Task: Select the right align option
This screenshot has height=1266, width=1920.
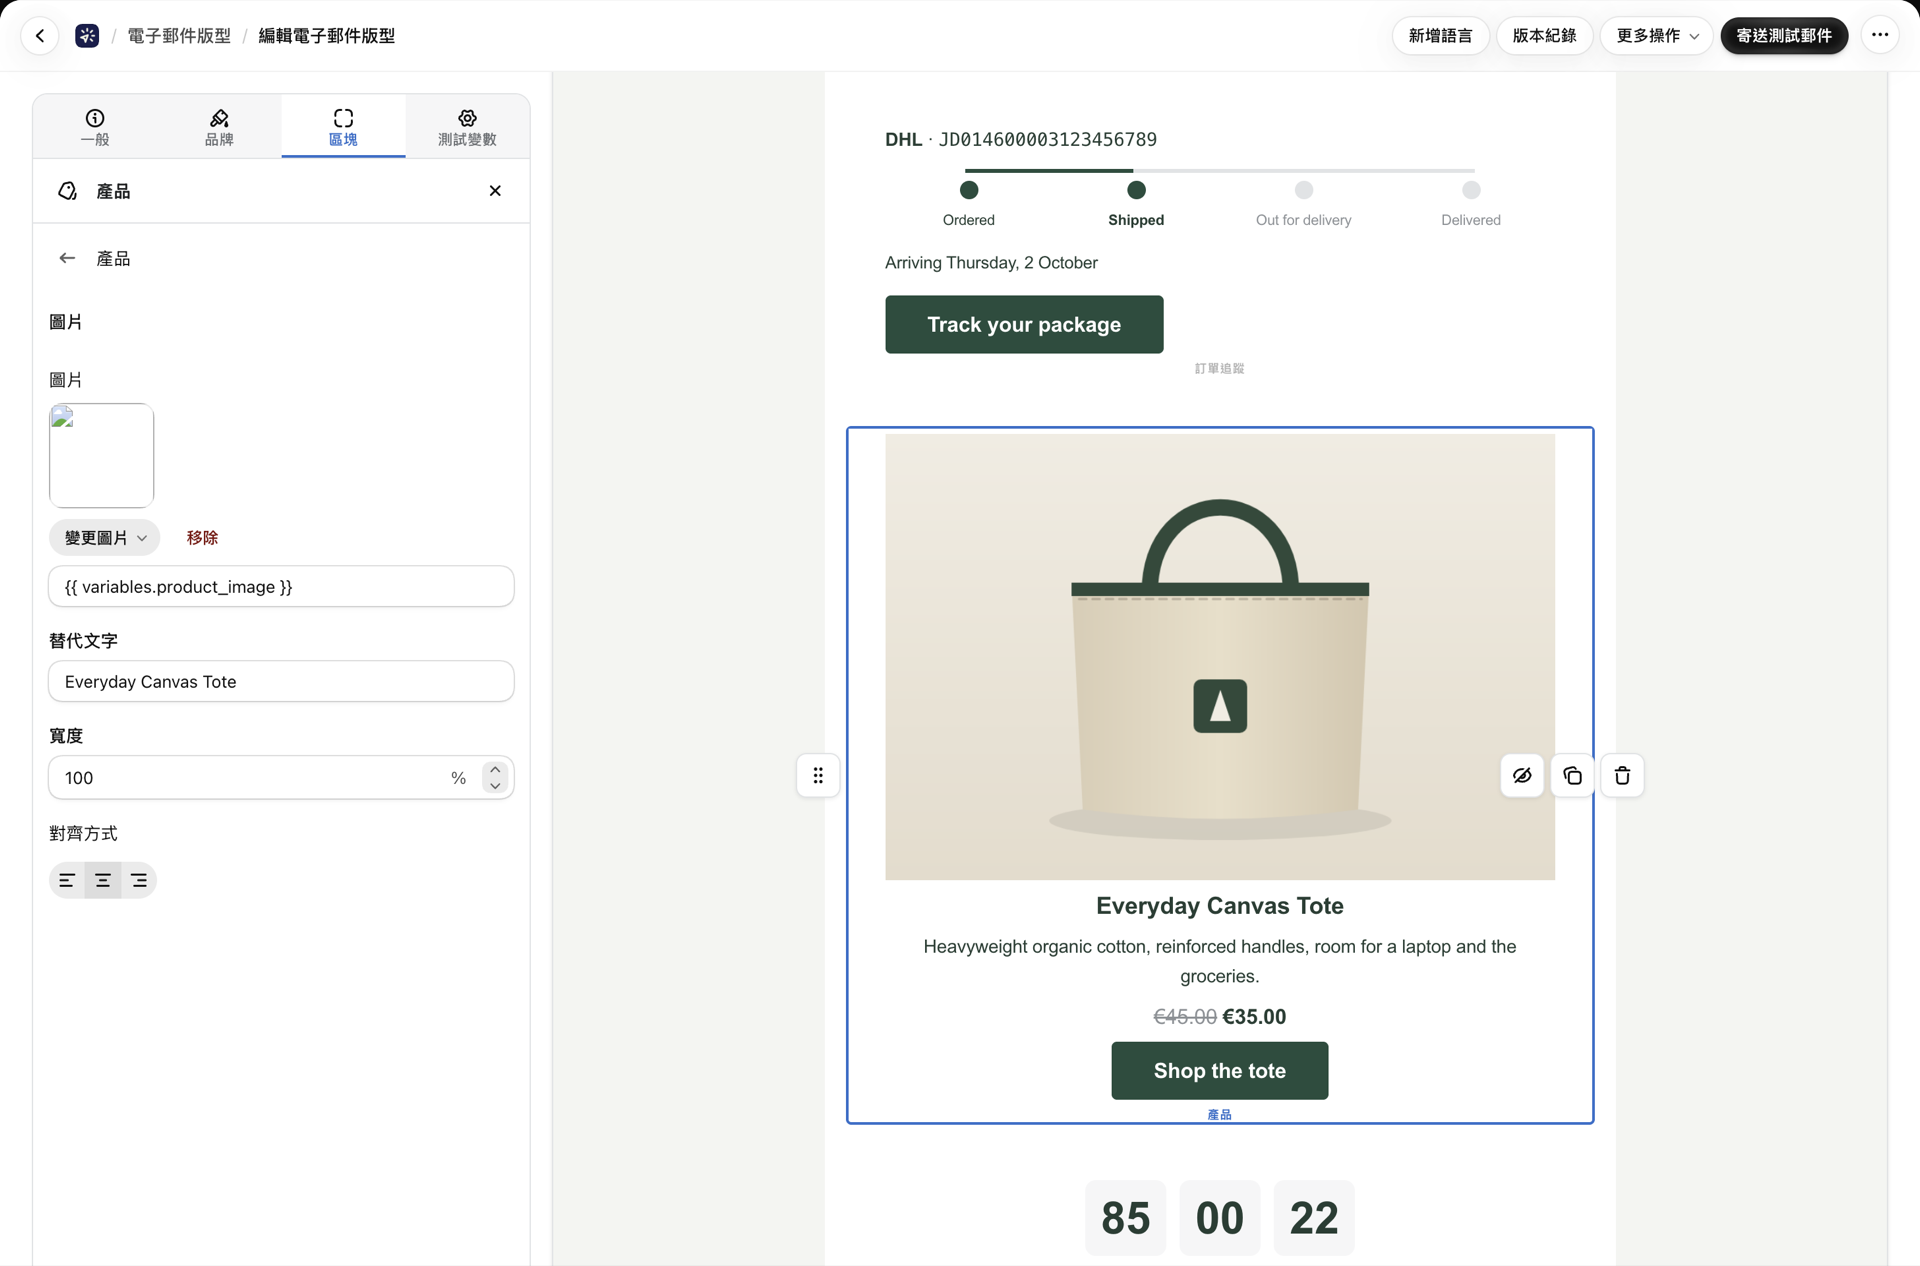Action: click(x=139, y=880)
